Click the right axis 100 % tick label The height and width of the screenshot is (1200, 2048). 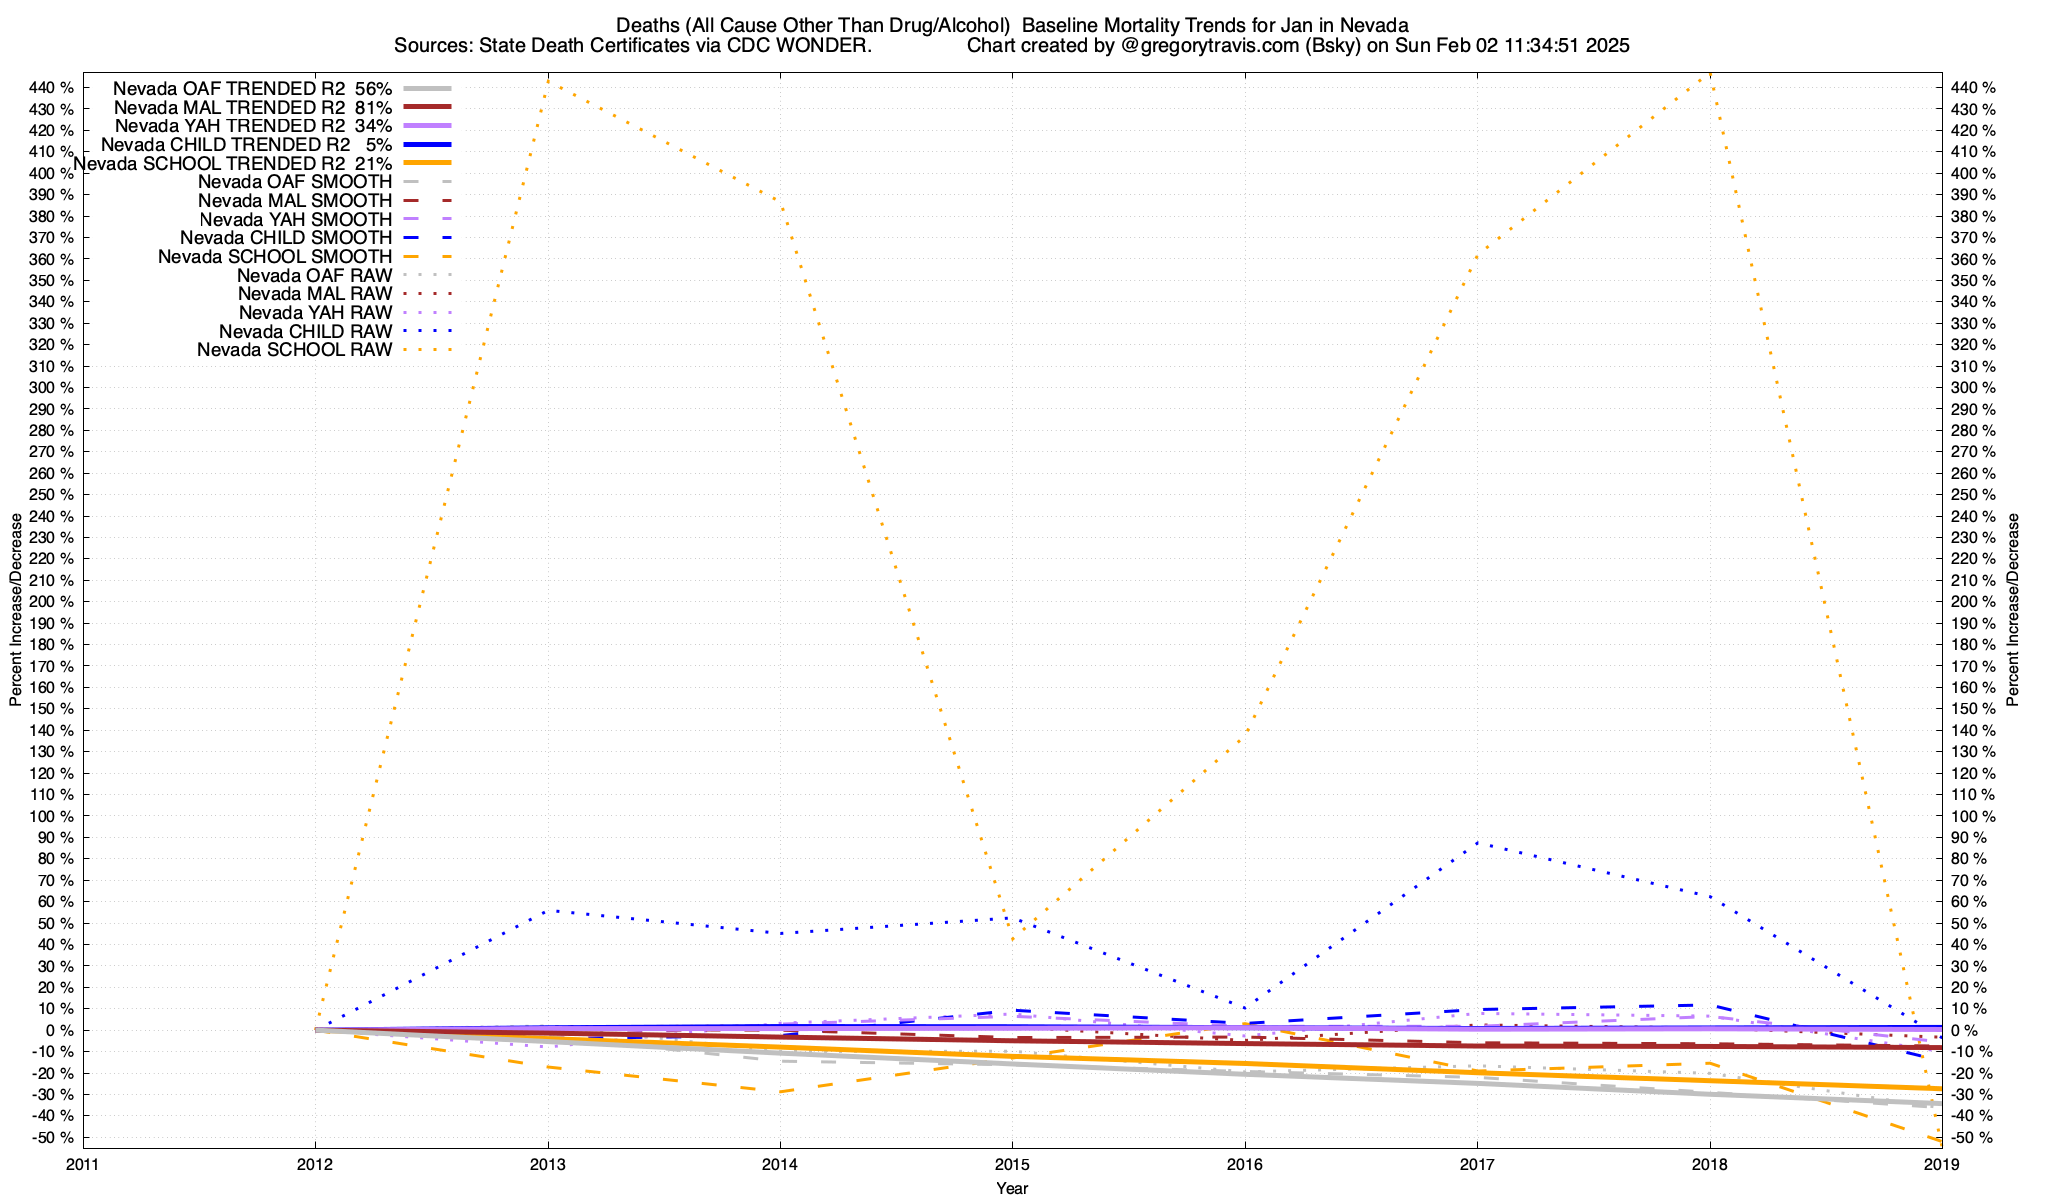coord(1974,816)
